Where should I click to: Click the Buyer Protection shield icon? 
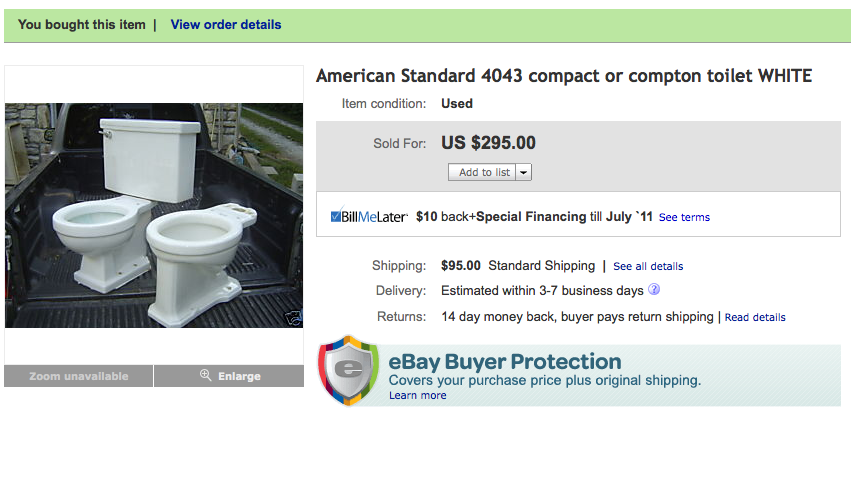(x=347, y=371)
